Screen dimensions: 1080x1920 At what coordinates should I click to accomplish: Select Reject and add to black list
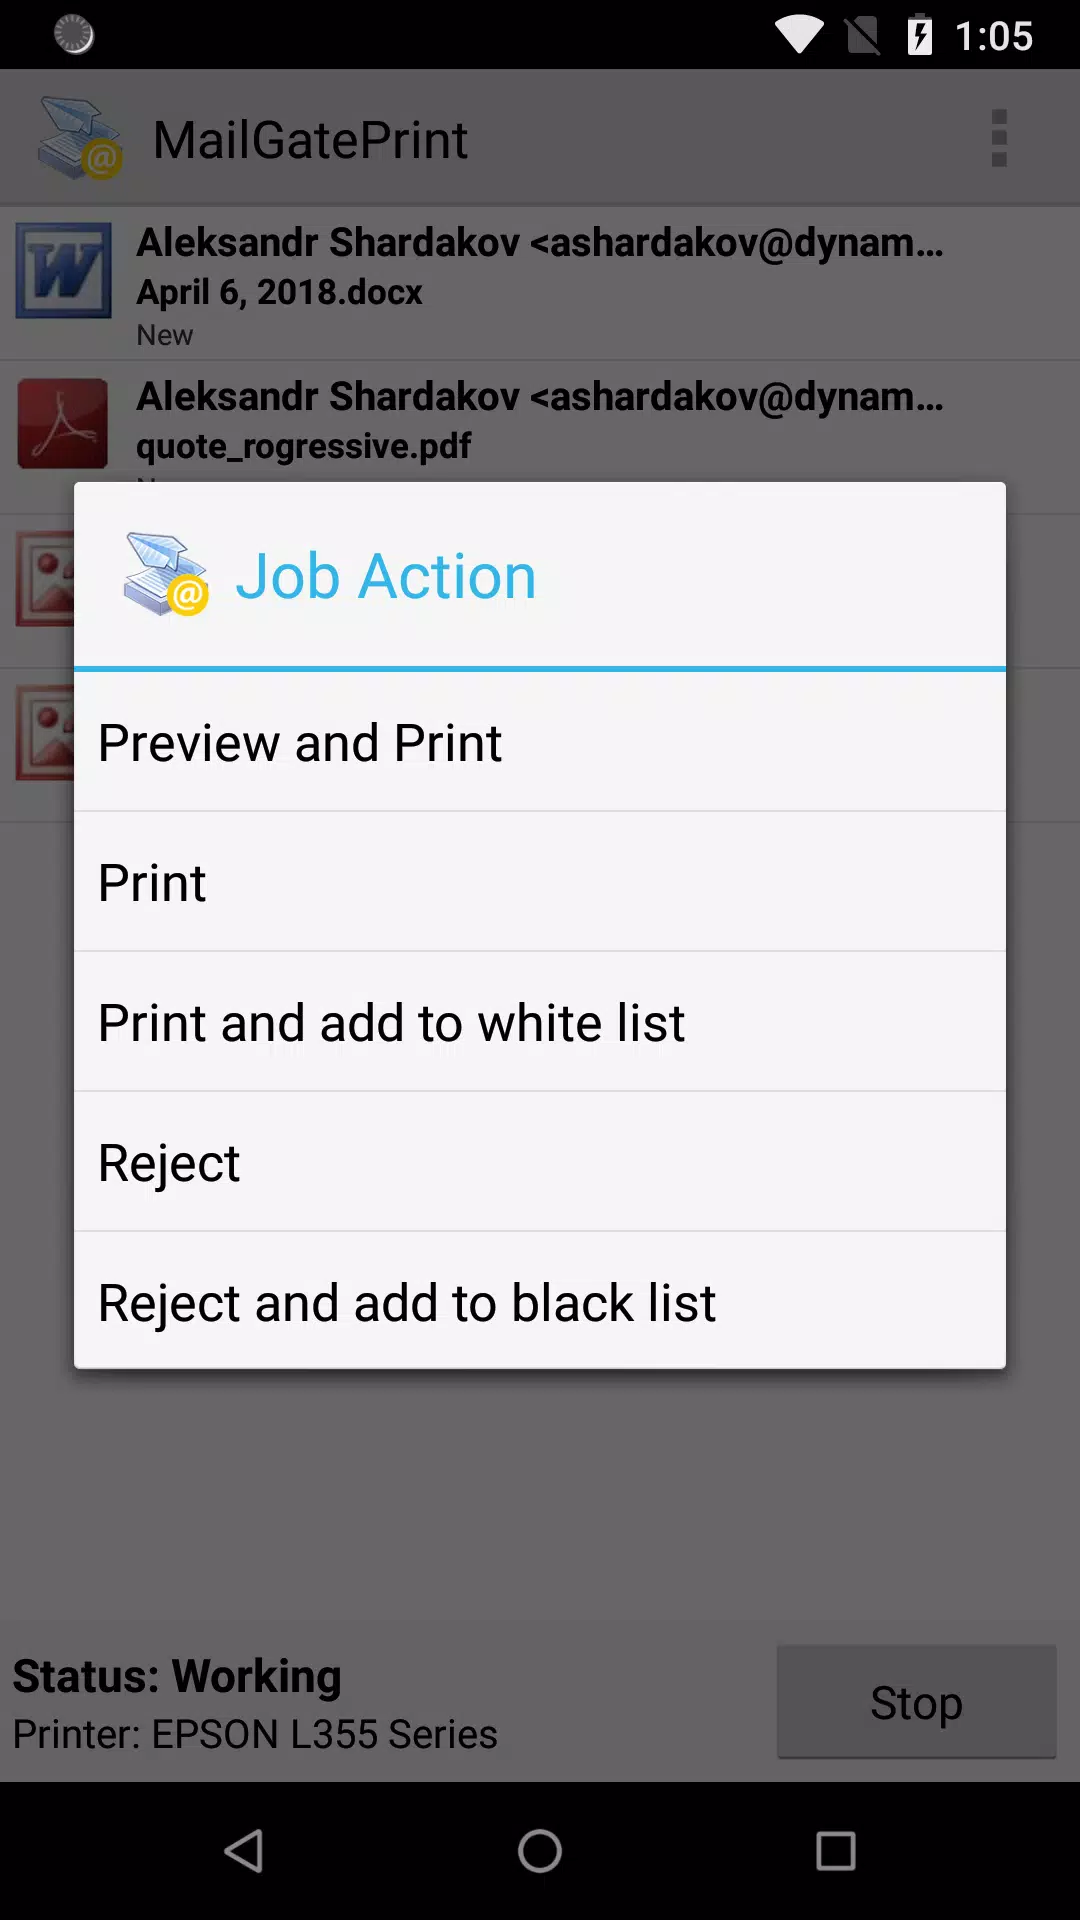coord(540,1301)
